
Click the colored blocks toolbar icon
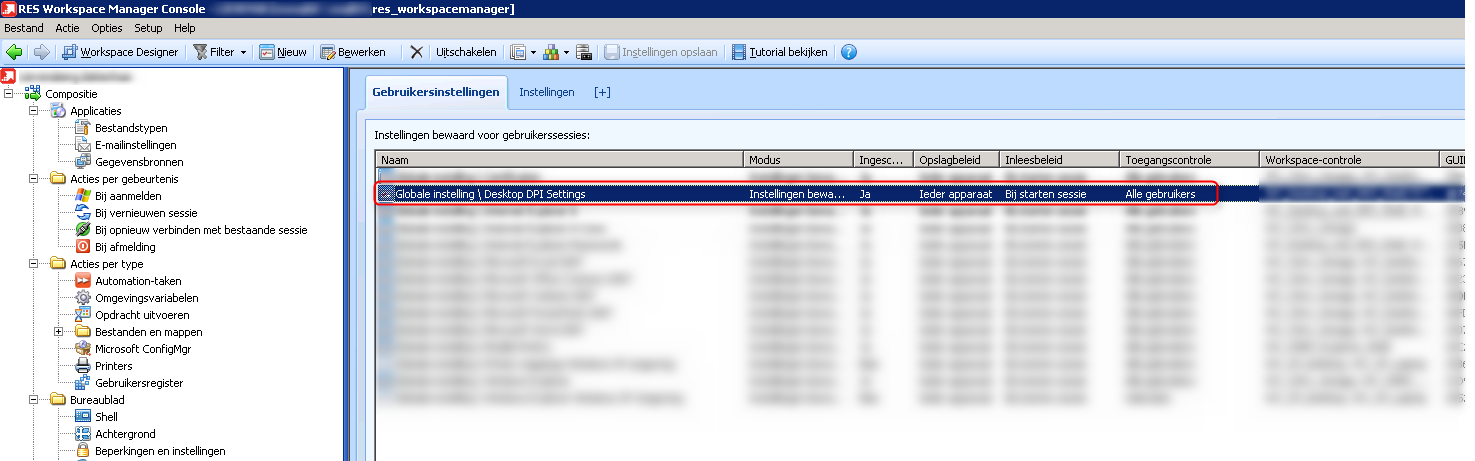pos(551,52)
